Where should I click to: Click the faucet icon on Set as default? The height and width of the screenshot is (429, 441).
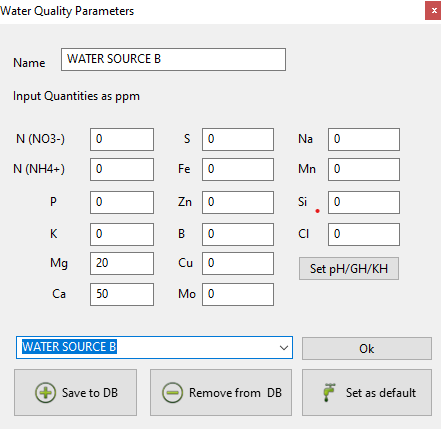tap(329, 392)
